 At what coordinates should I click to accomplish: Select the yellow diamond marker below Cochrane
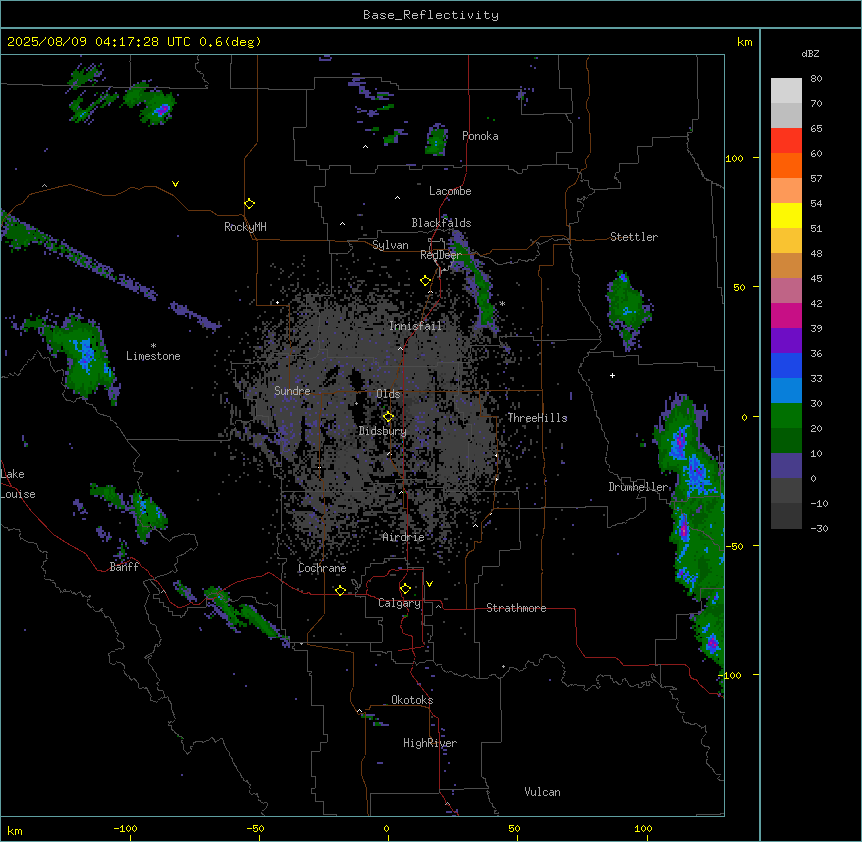click(x=340, y=590)
